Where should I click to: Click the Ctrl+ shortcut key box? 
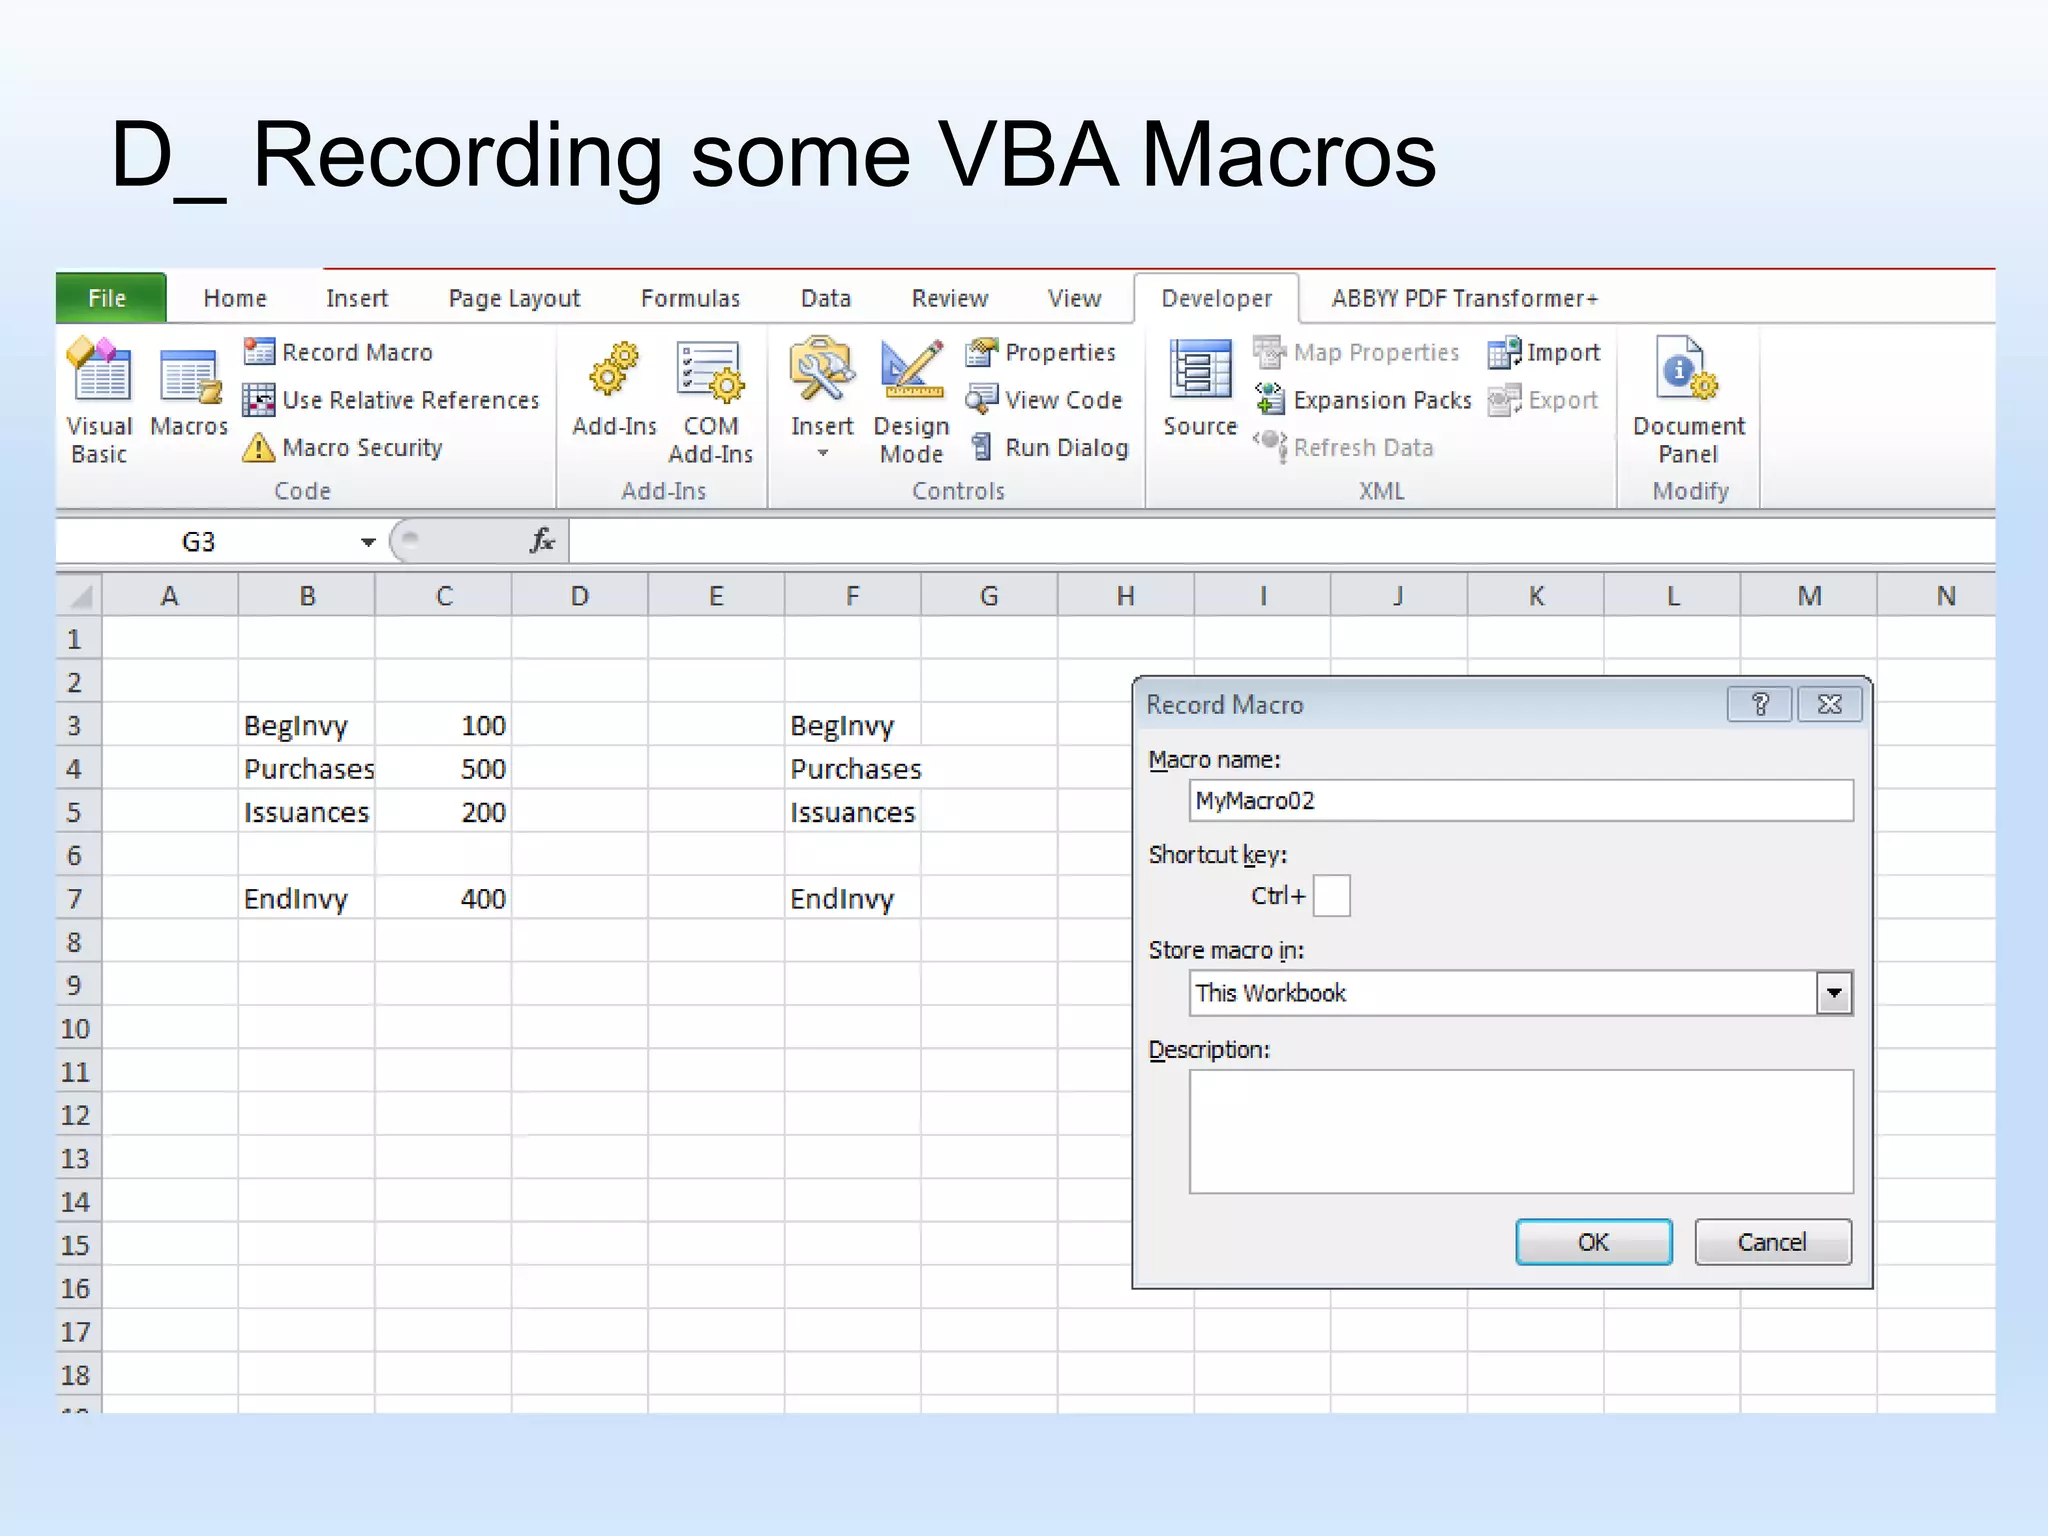pos(1331,896)
